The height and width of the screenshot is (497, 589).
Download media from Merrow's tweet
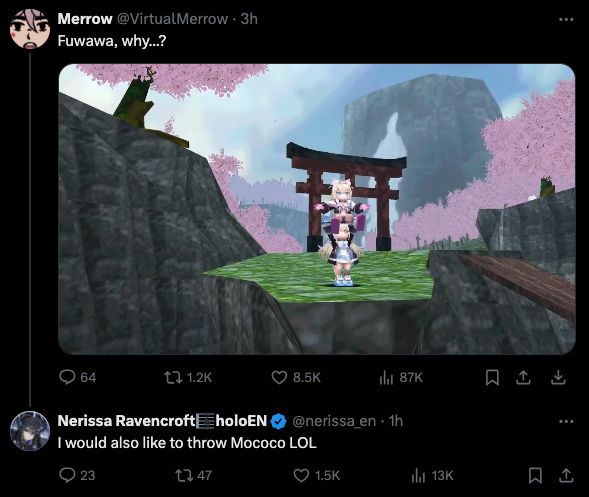click(558, 378)
